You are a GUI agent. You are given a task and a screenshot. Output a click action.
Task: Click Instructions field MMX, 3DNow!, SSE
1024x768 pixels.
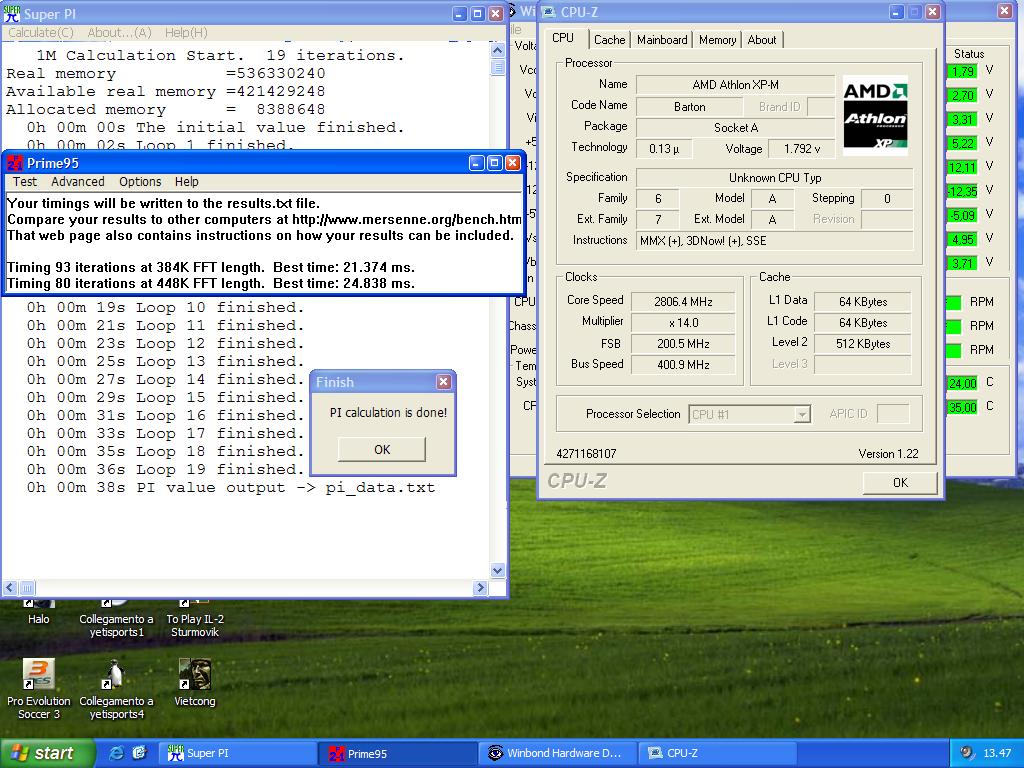[775, 241]
